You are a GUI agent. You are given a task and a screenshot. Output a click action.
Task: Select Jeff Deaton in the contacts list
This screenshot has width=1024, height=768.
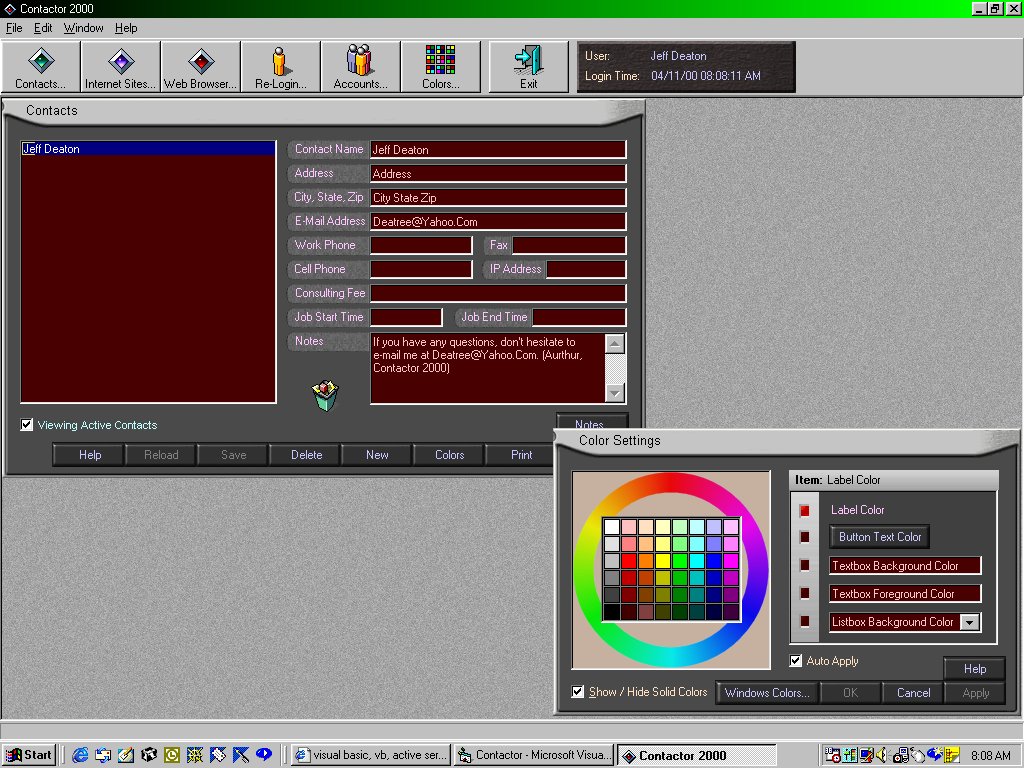tap(148, 149)
